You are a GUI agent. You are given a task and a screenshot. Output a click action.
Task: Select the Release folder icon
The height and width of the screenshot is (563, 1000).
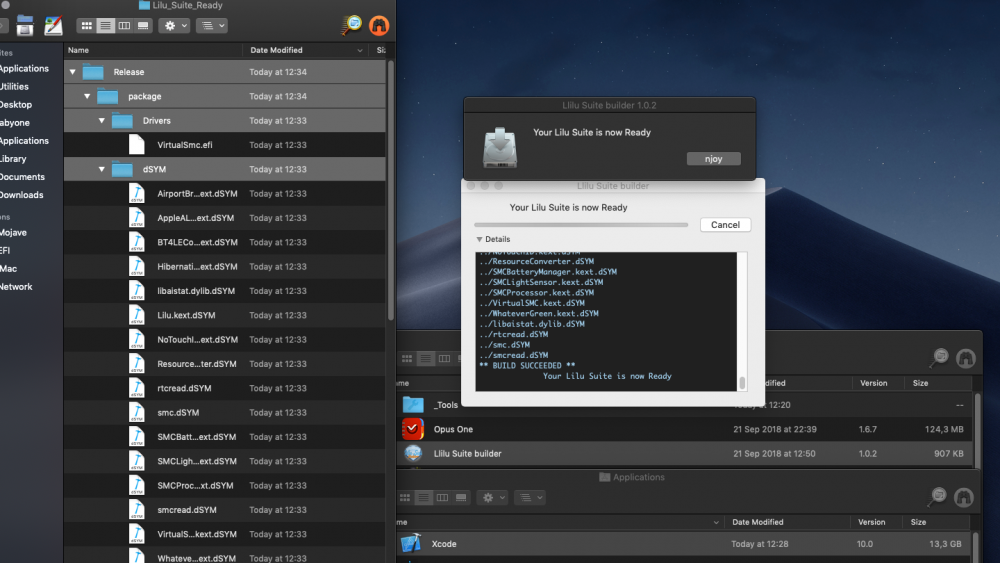click(93, 72)
